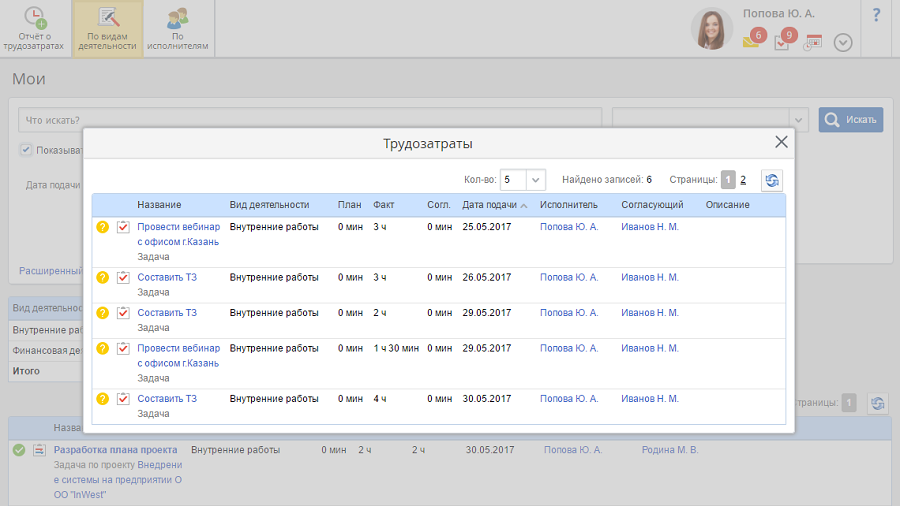
Task: Click Иванов Н. М. in first row
Action: (x=649, y=227)
